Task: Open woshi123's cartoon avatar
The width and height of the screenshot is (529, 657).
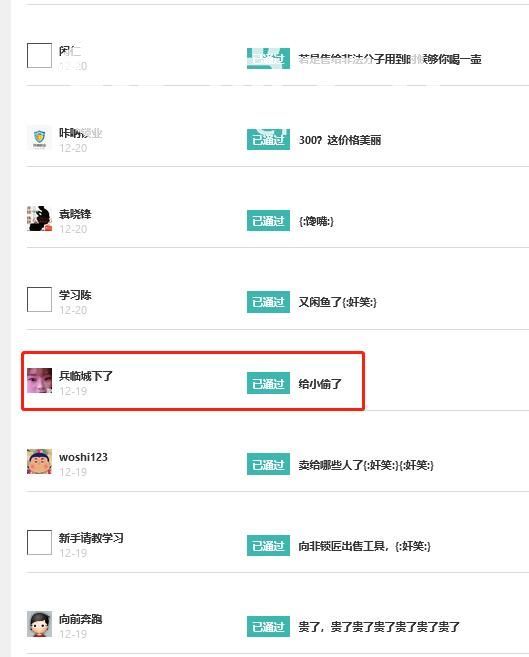Action: click(x=39, y=461)
